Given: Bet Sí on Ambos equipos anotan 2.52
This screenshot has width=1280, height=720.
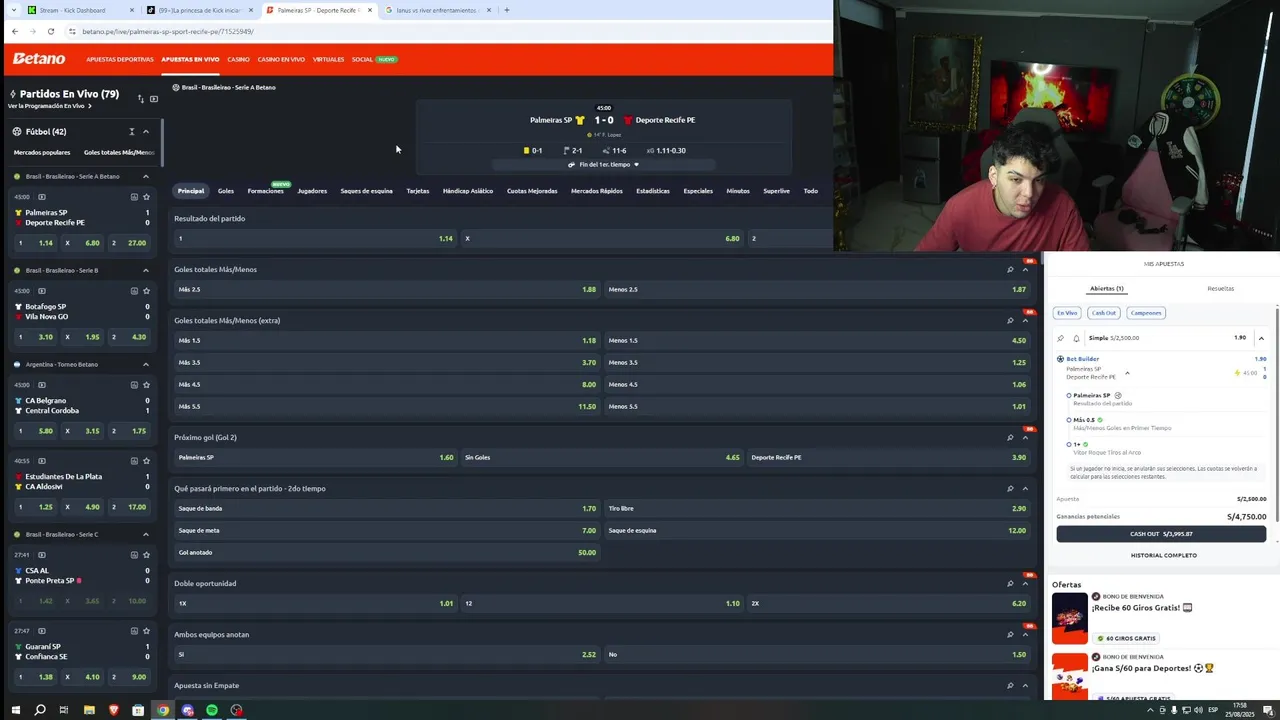Looking at the screenshot, I should [387, 654].
